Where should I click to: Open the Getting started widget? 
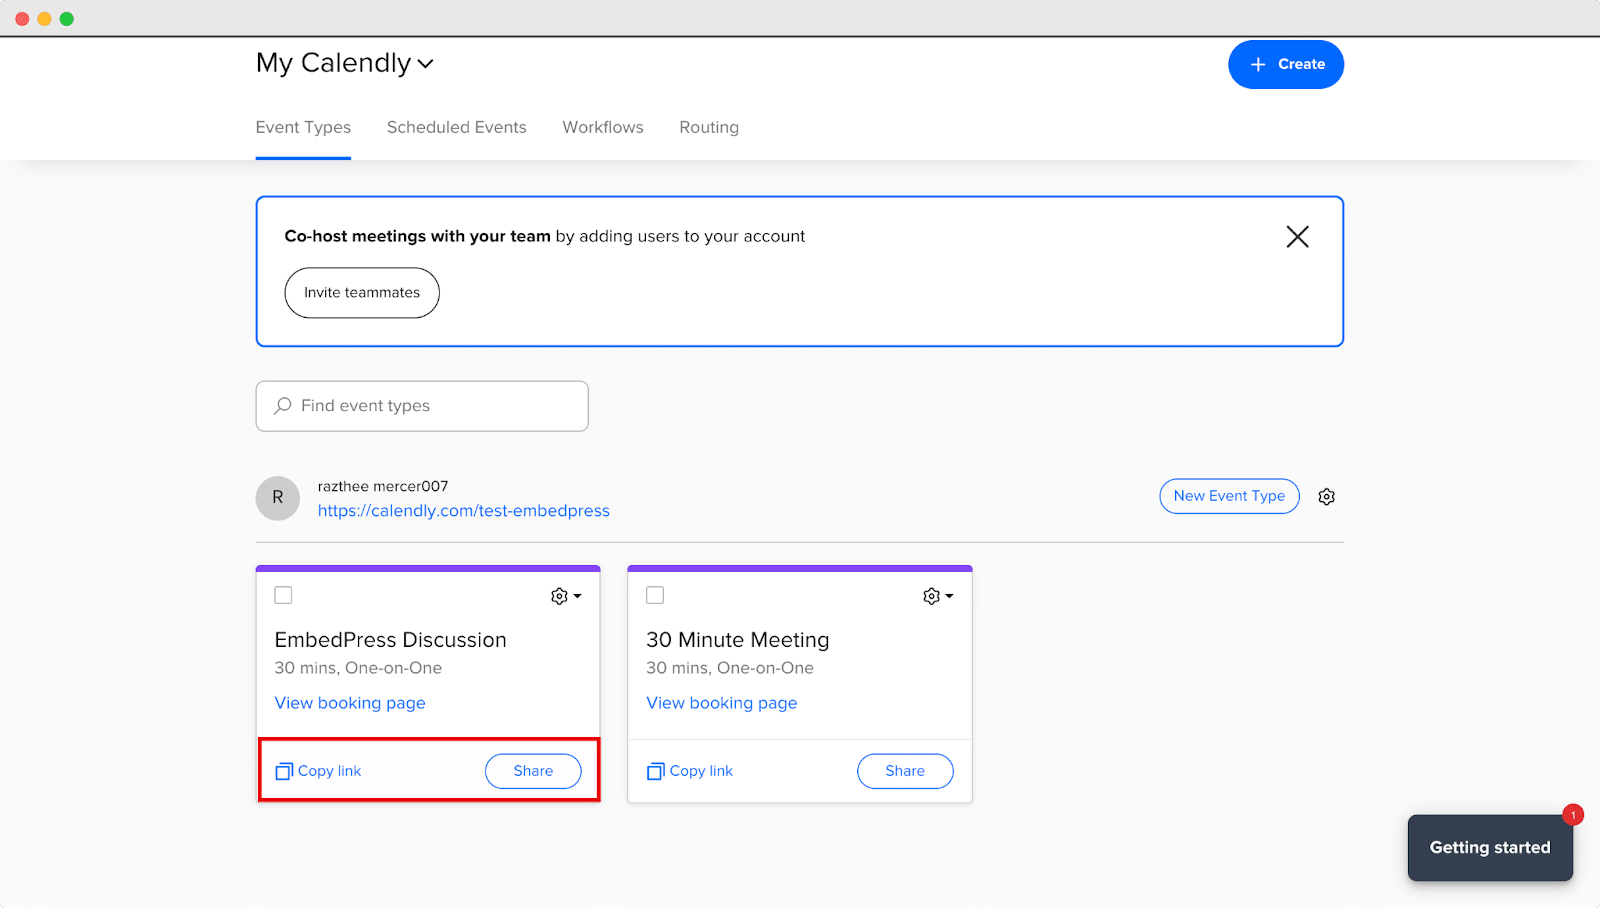pyautogui.click(x=1489, y=847)
